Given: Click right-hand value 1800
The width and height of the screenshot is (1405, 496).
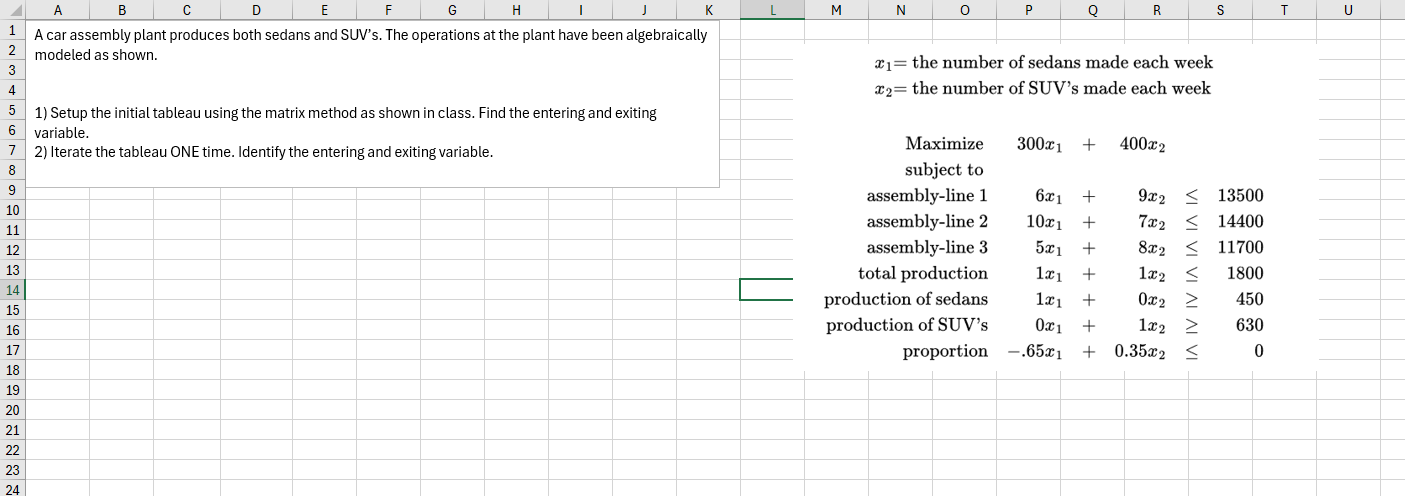Looking at the screenshot, I should 1245,274.
